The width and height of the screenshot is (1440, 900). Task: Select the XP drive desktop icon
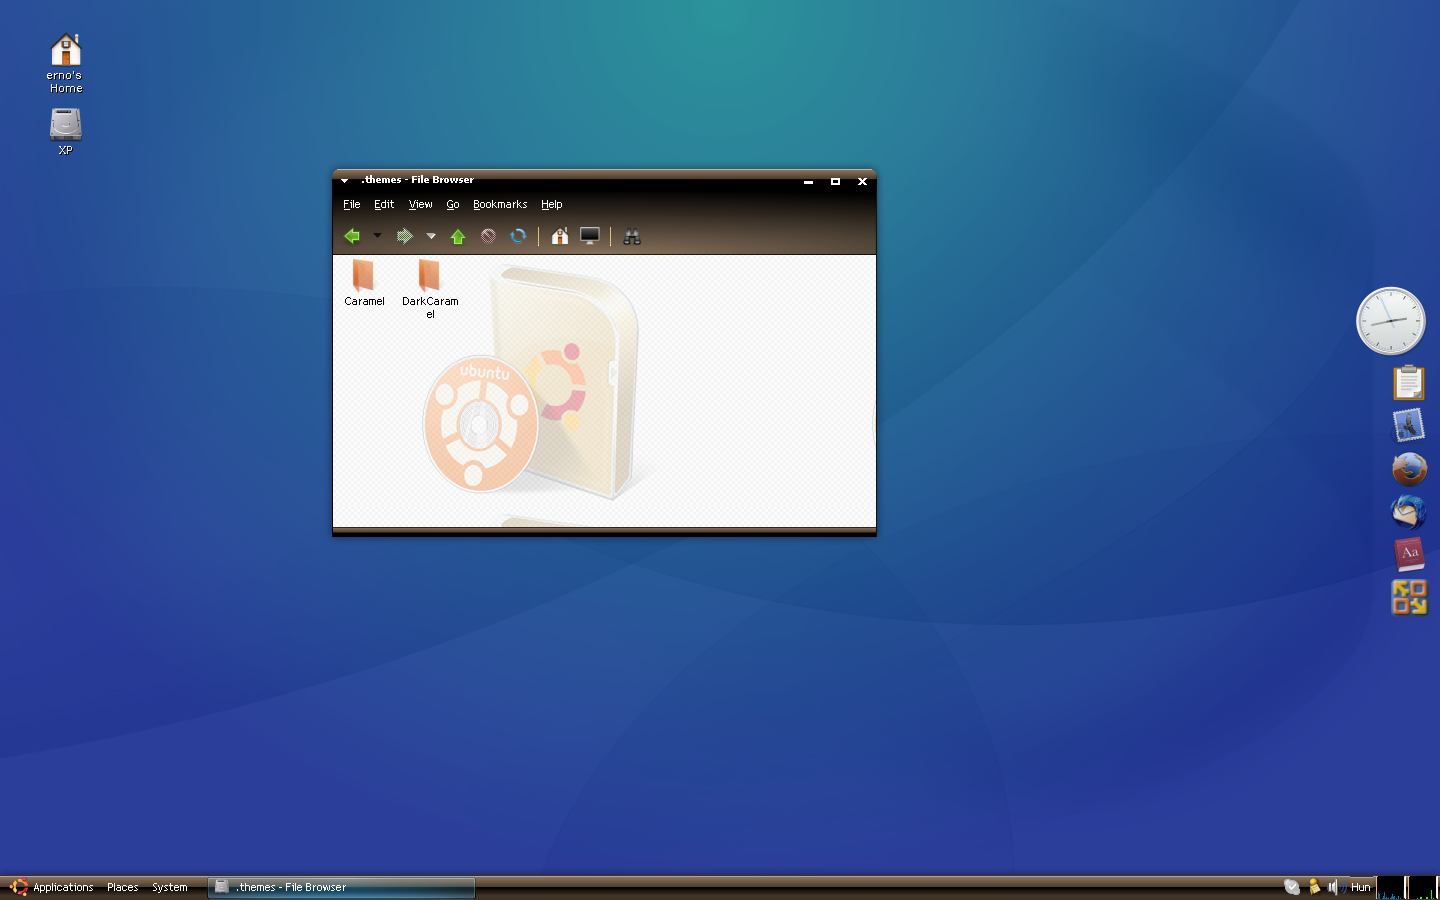click(66, 131)
